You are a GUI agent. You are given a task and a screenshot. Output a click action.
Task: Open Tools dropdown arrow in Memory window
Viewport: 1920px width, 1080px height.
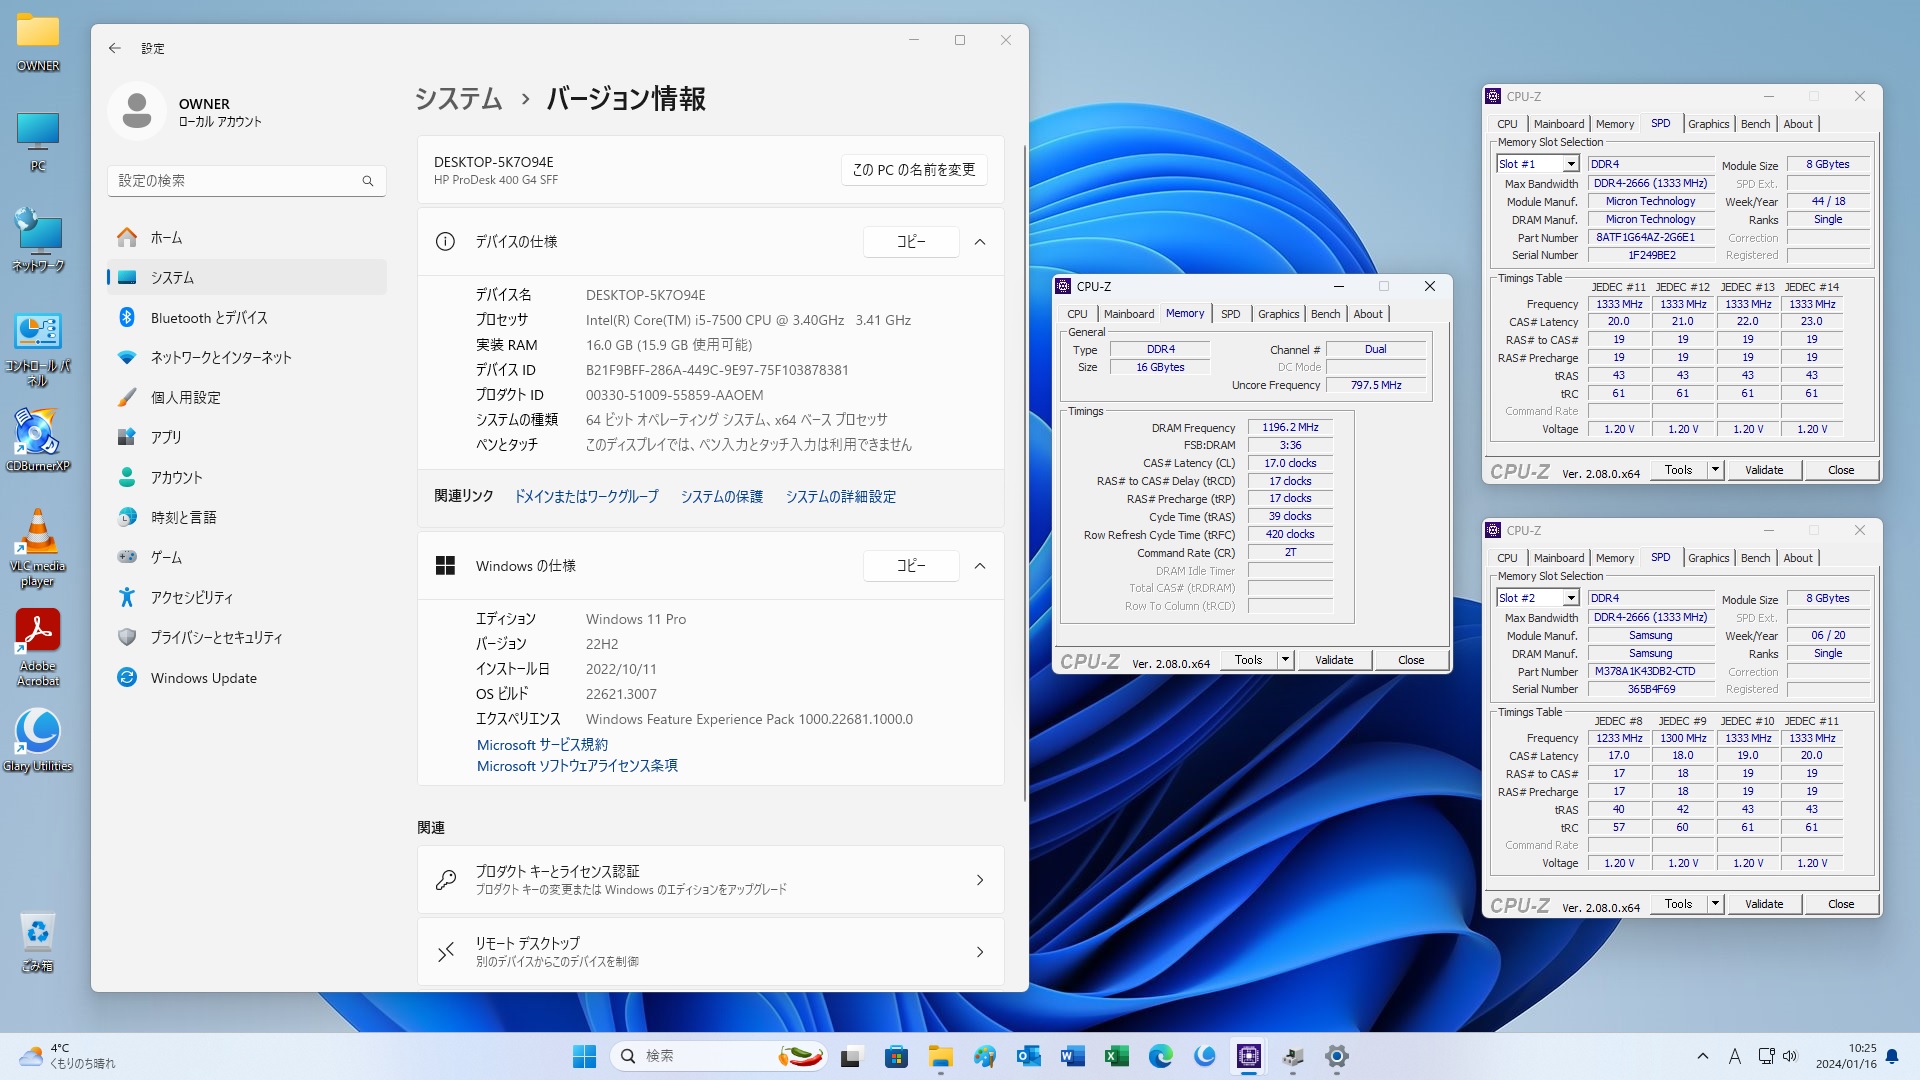[x=1285, y=660]
